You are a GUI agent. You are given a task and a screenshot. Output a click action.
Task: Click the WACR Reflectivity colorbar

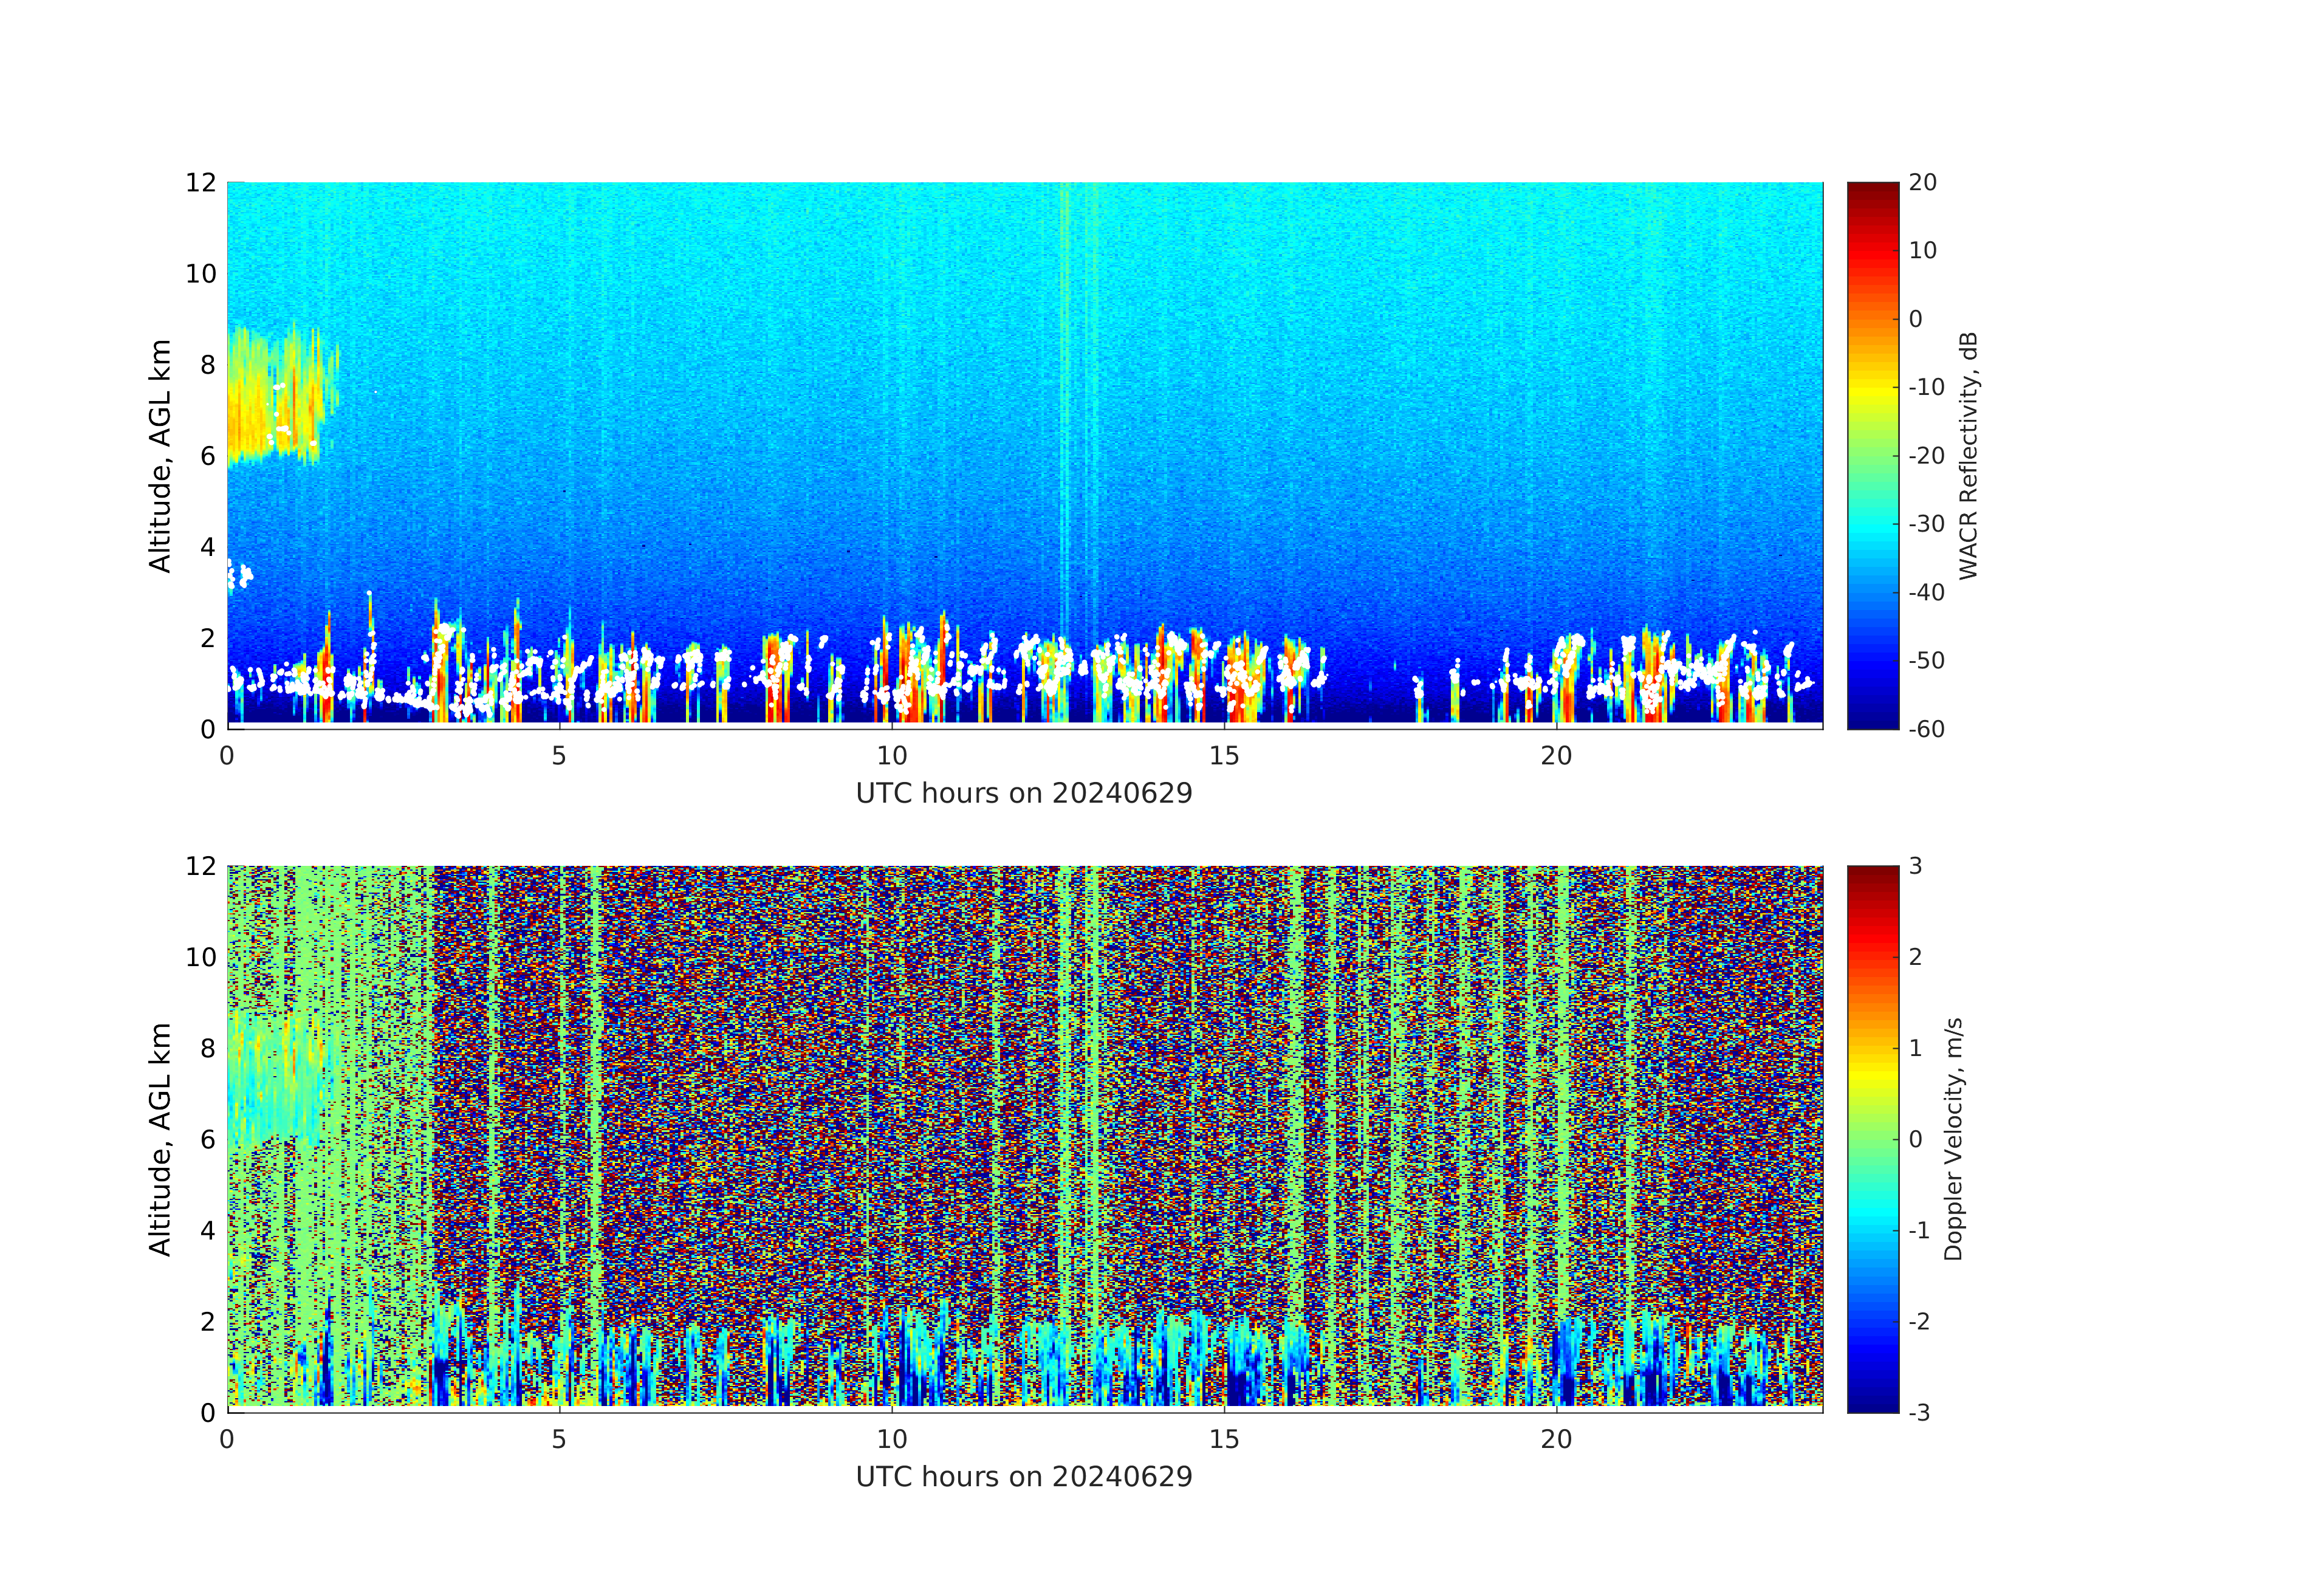click(1872, 455)
